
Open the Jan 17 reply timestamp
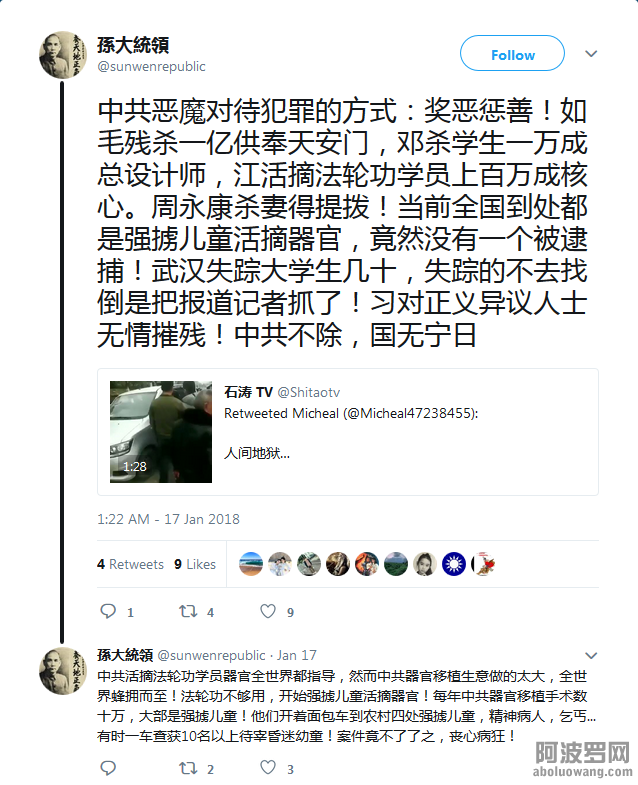click(x=296, y=655)
